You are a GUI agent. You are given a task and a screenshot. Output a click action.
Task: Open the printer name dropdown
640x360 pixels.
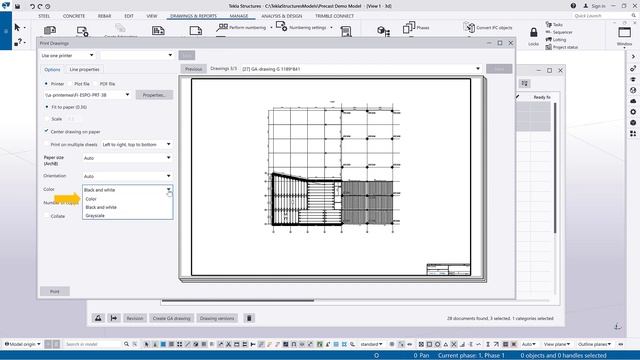coord(87,95)
